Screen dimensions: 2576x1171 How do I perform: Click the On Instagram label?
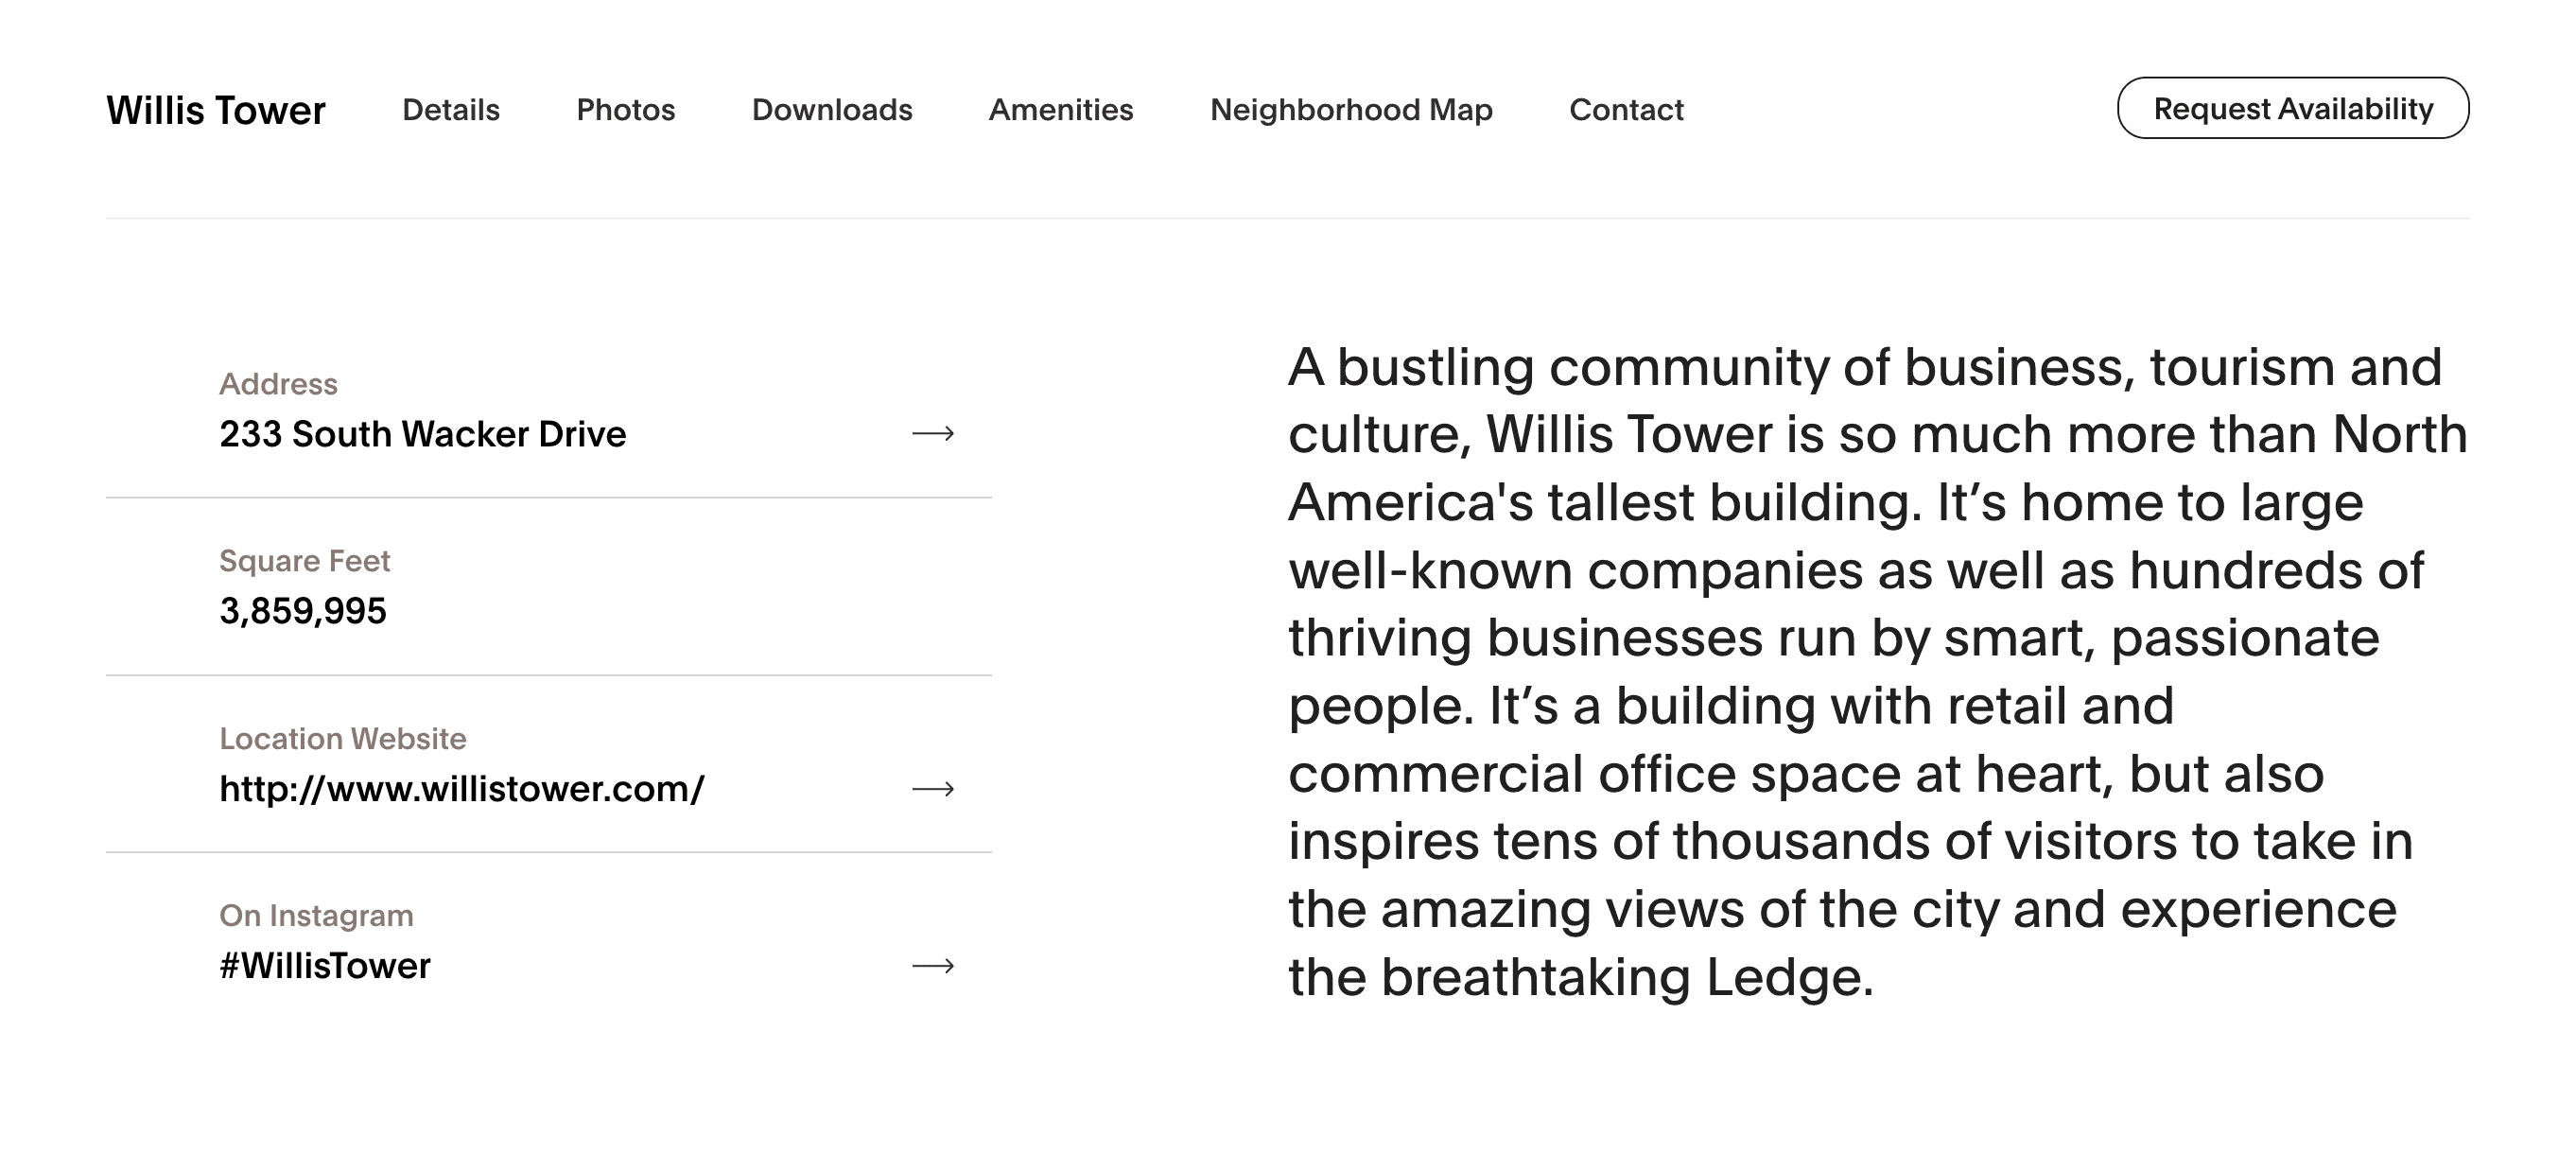pyautogui.click(x=316, y=915)
